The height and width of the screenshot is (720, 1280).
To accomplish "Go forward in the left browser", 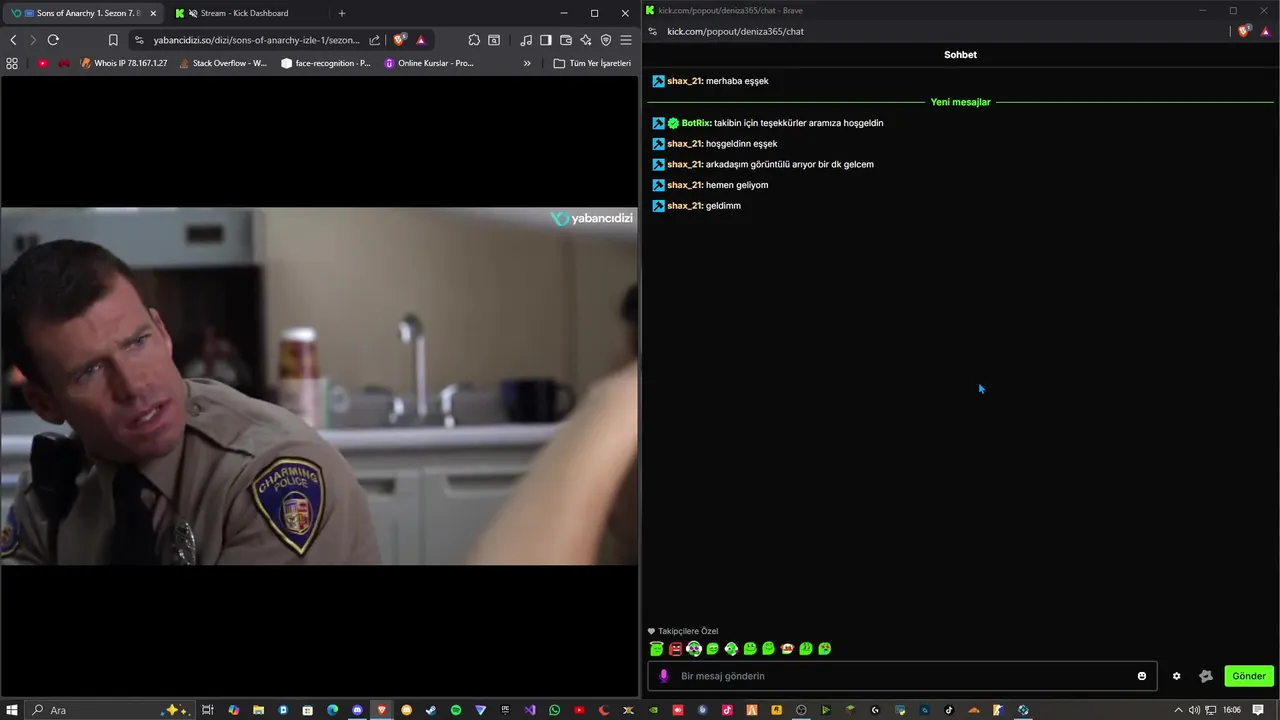I will point(33,40).
